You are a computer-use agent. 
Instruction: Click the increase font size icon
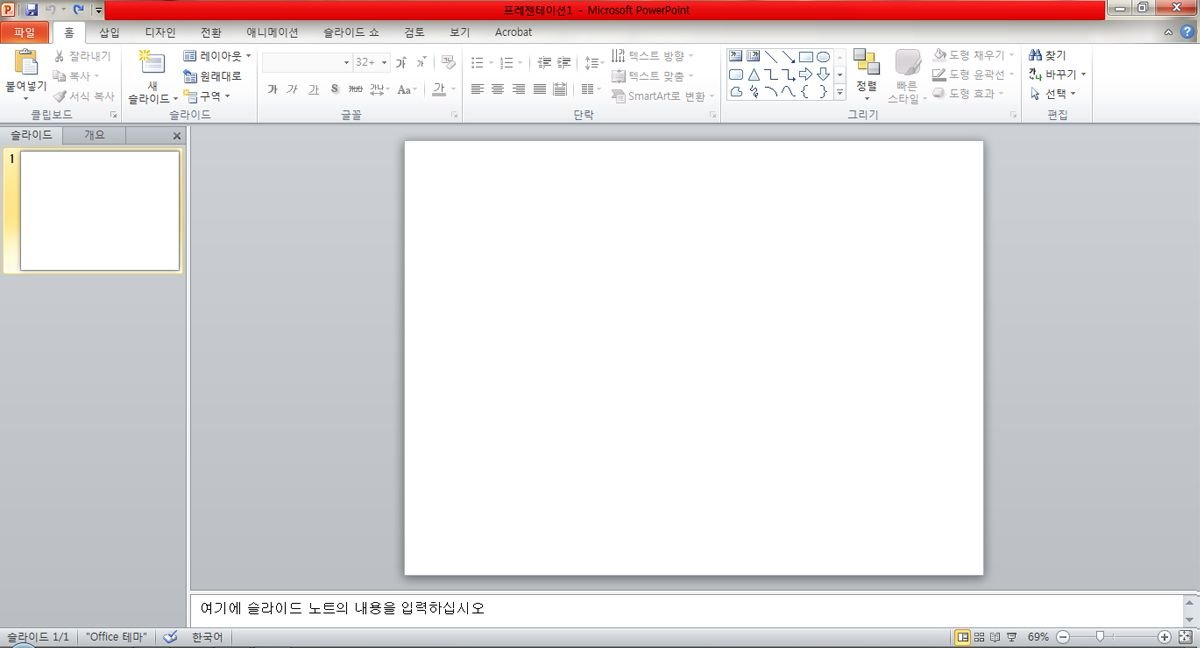click(x=401, y=62)
